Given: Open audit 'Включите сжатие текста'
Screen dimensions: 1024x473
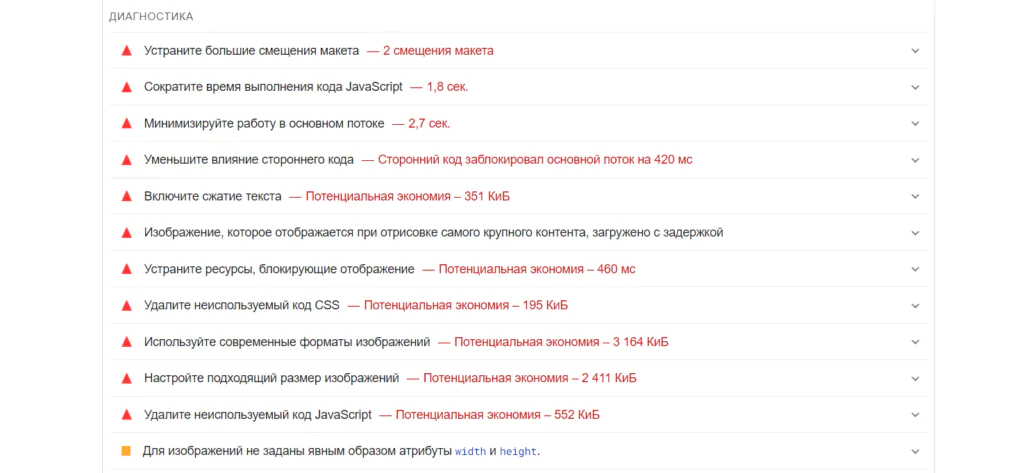Looking at the screenshot, I should 519,197.
